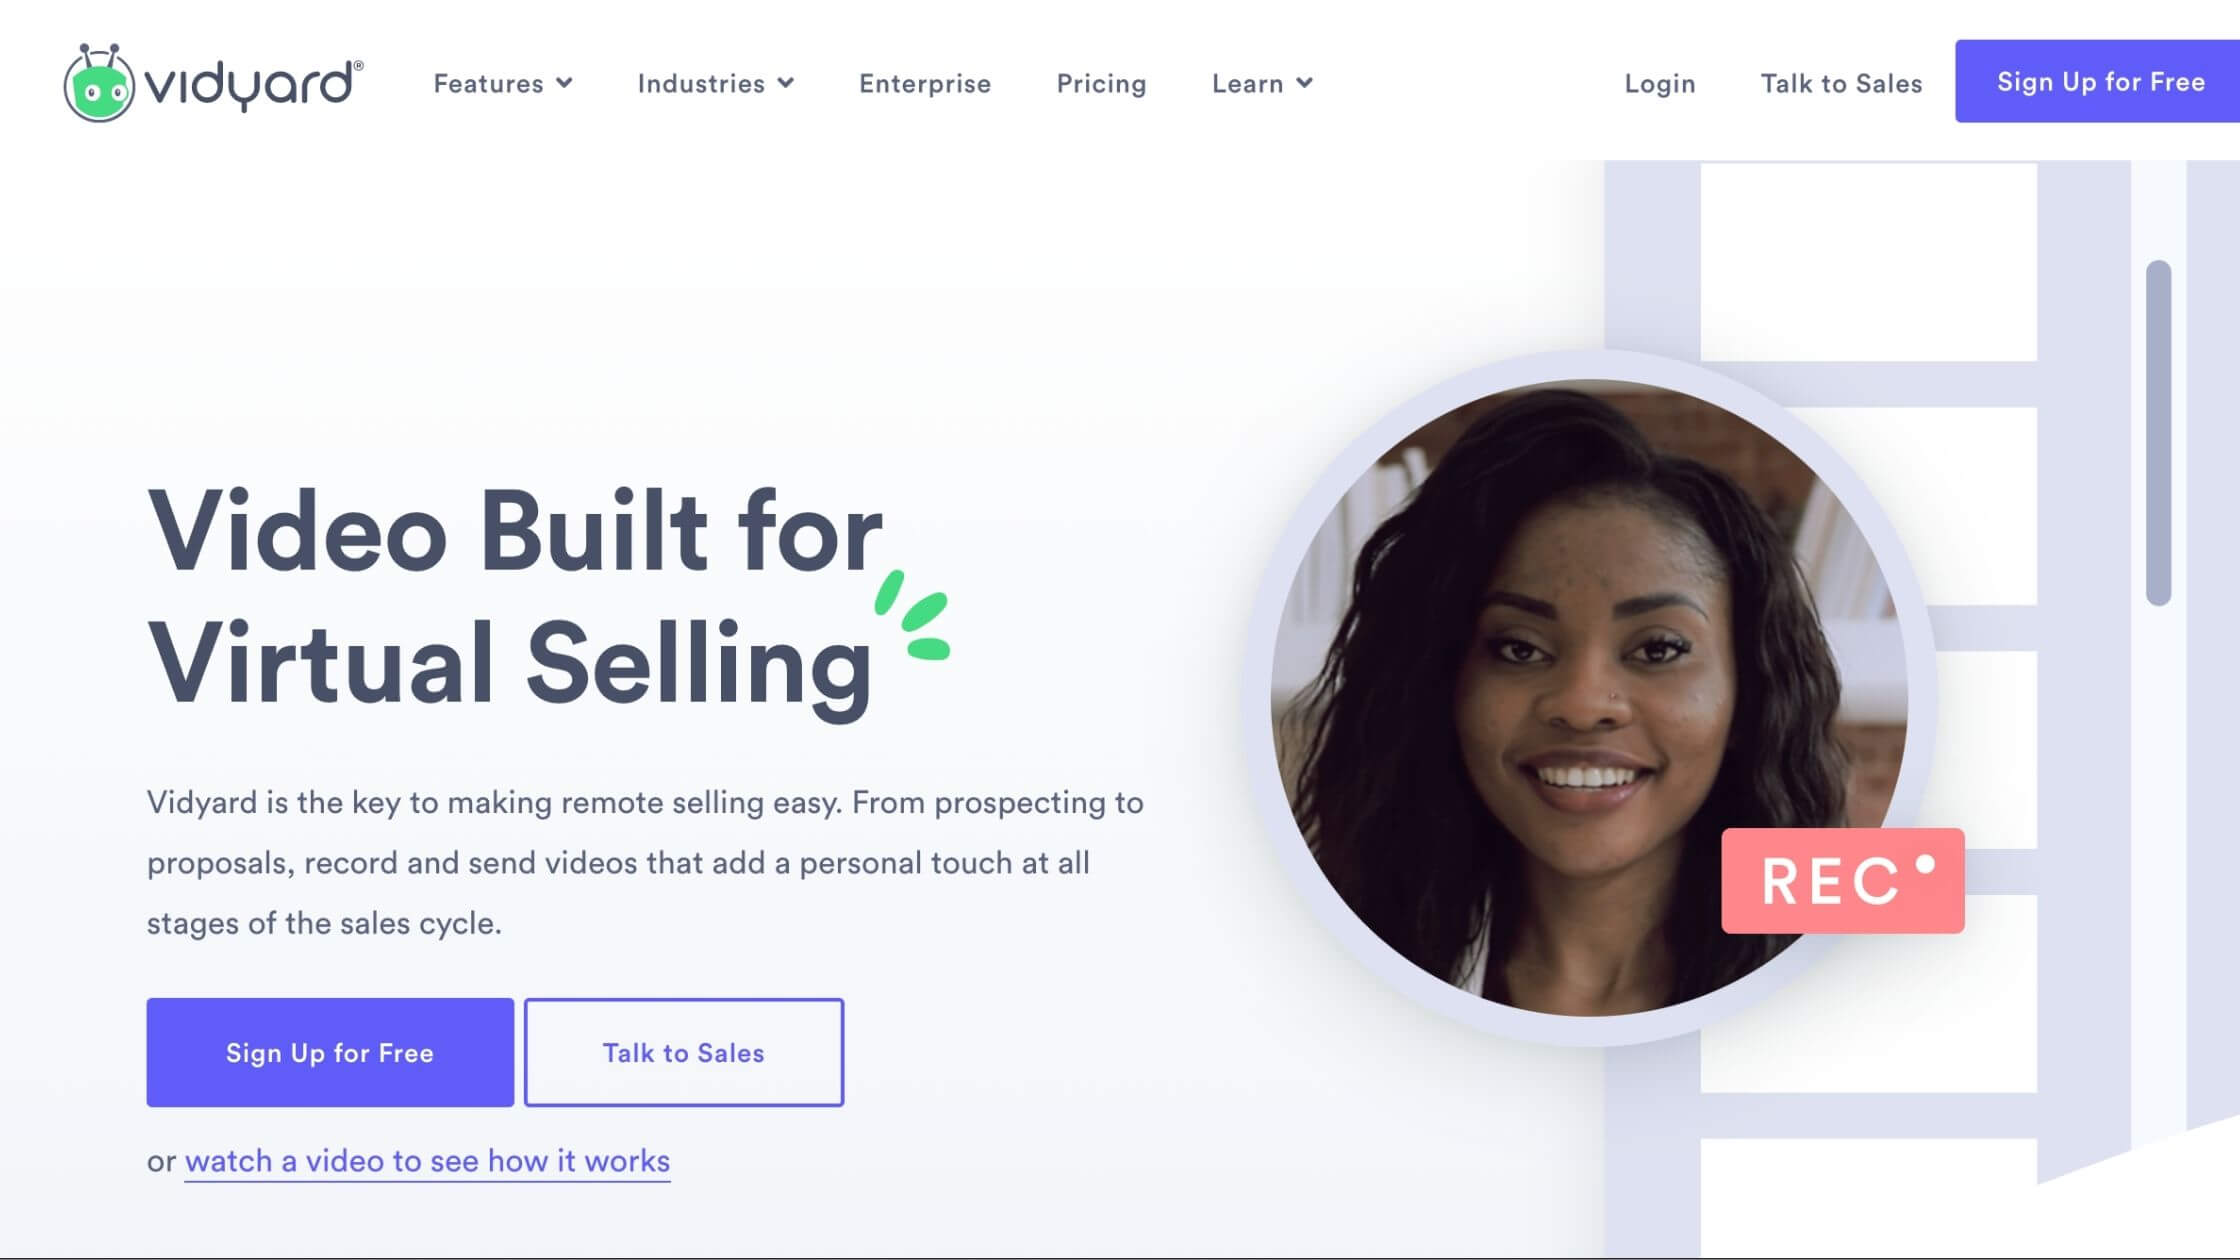
Task: Expand the Features dropdown chevron
Action: point(565,83)
